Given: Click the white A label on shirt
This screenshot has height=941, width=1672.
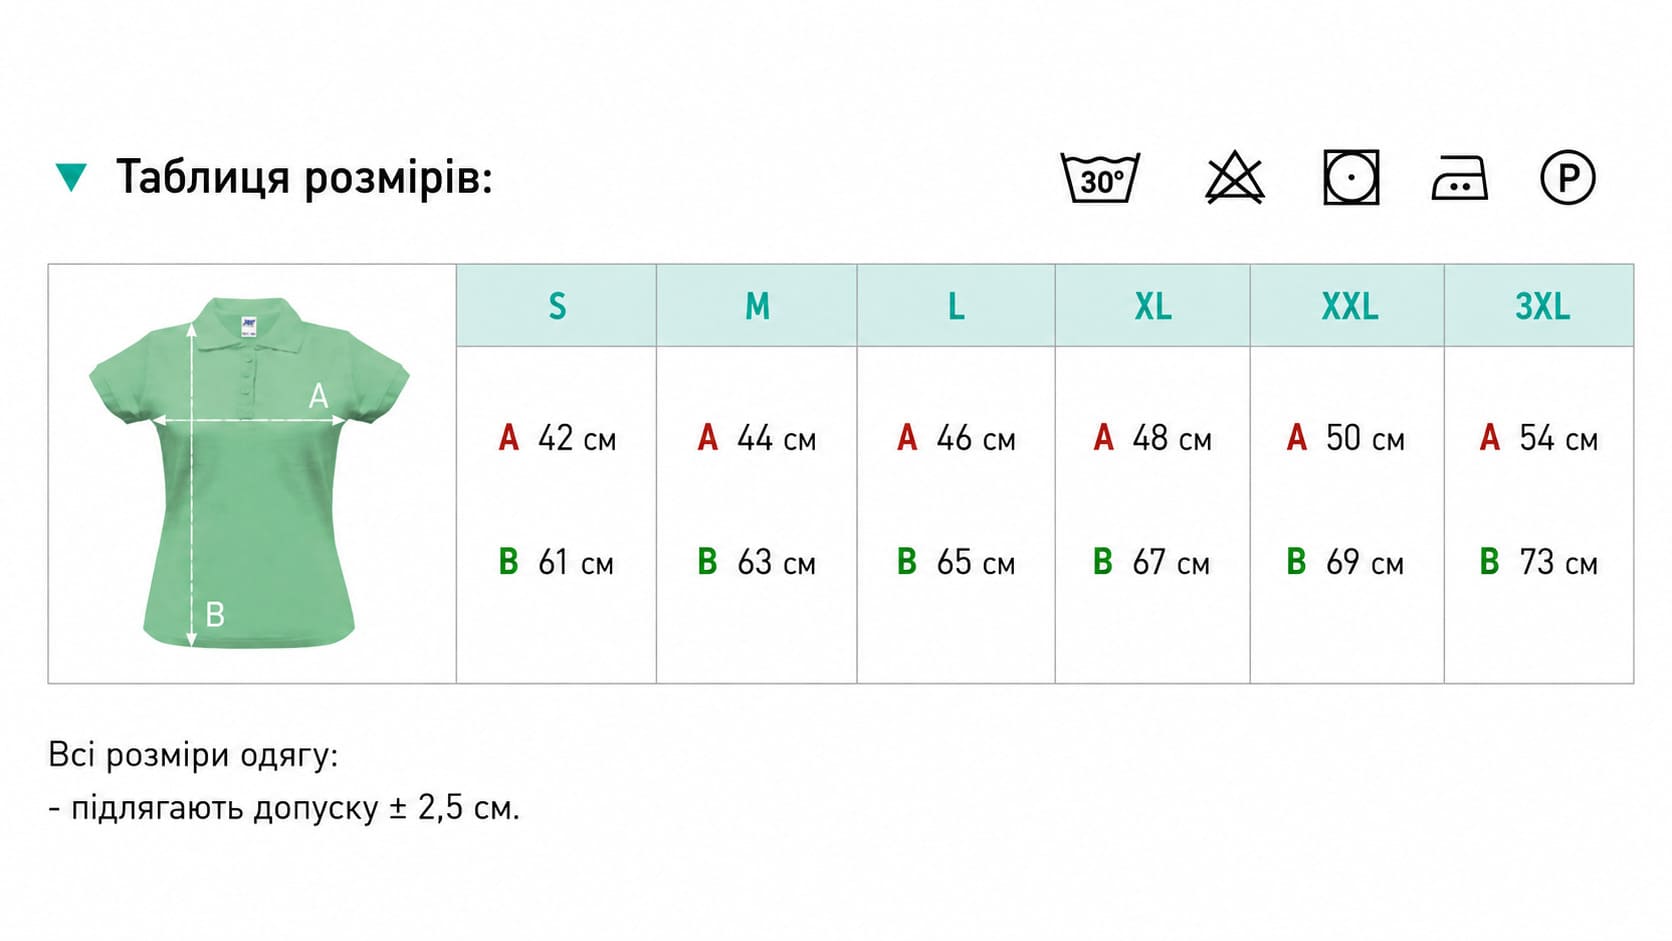Looking at the screenshot, I should [x=318, y=396].
